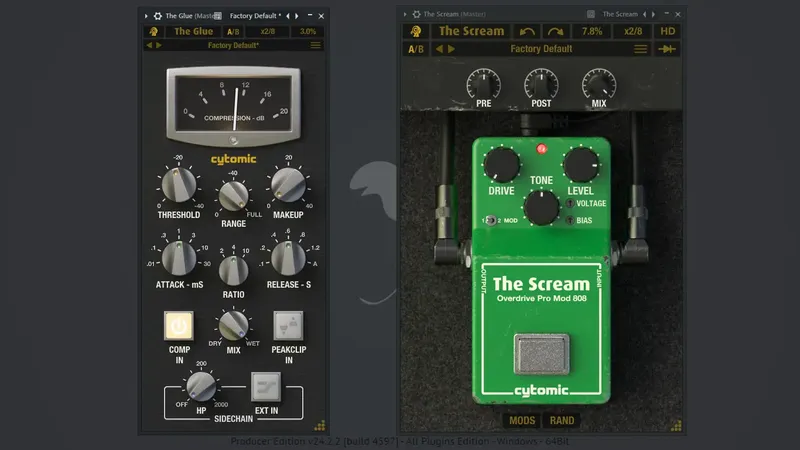Go to previous preset in The Glue preset bar
Screen dimensions: 800x450
(x=149, y=45)
